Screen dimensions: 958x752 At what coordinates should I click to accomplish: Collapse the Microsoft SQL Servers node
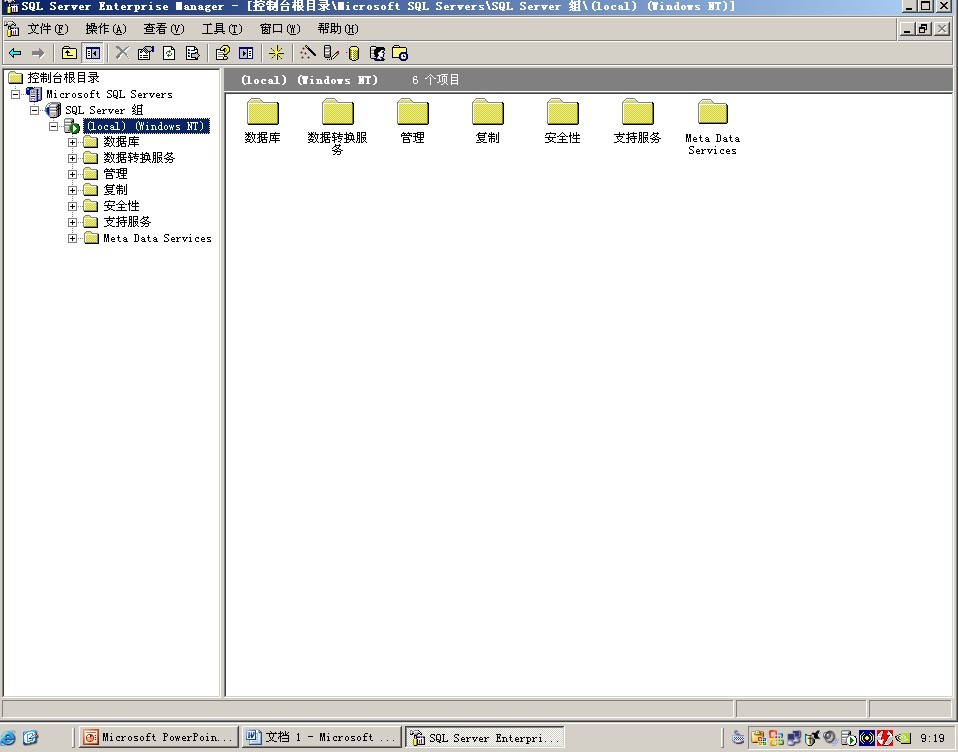[x=15, y=94]
